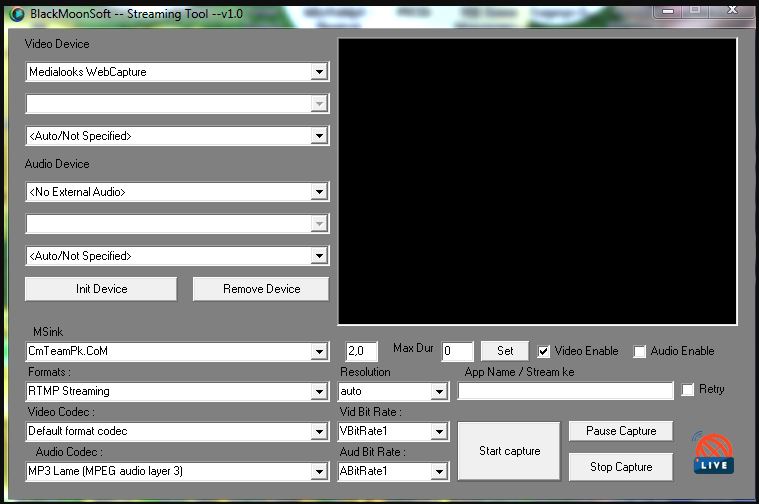Viewport: 759px width, 504px height.
Task: Close the Streaming Tool window
Action: 732,10
